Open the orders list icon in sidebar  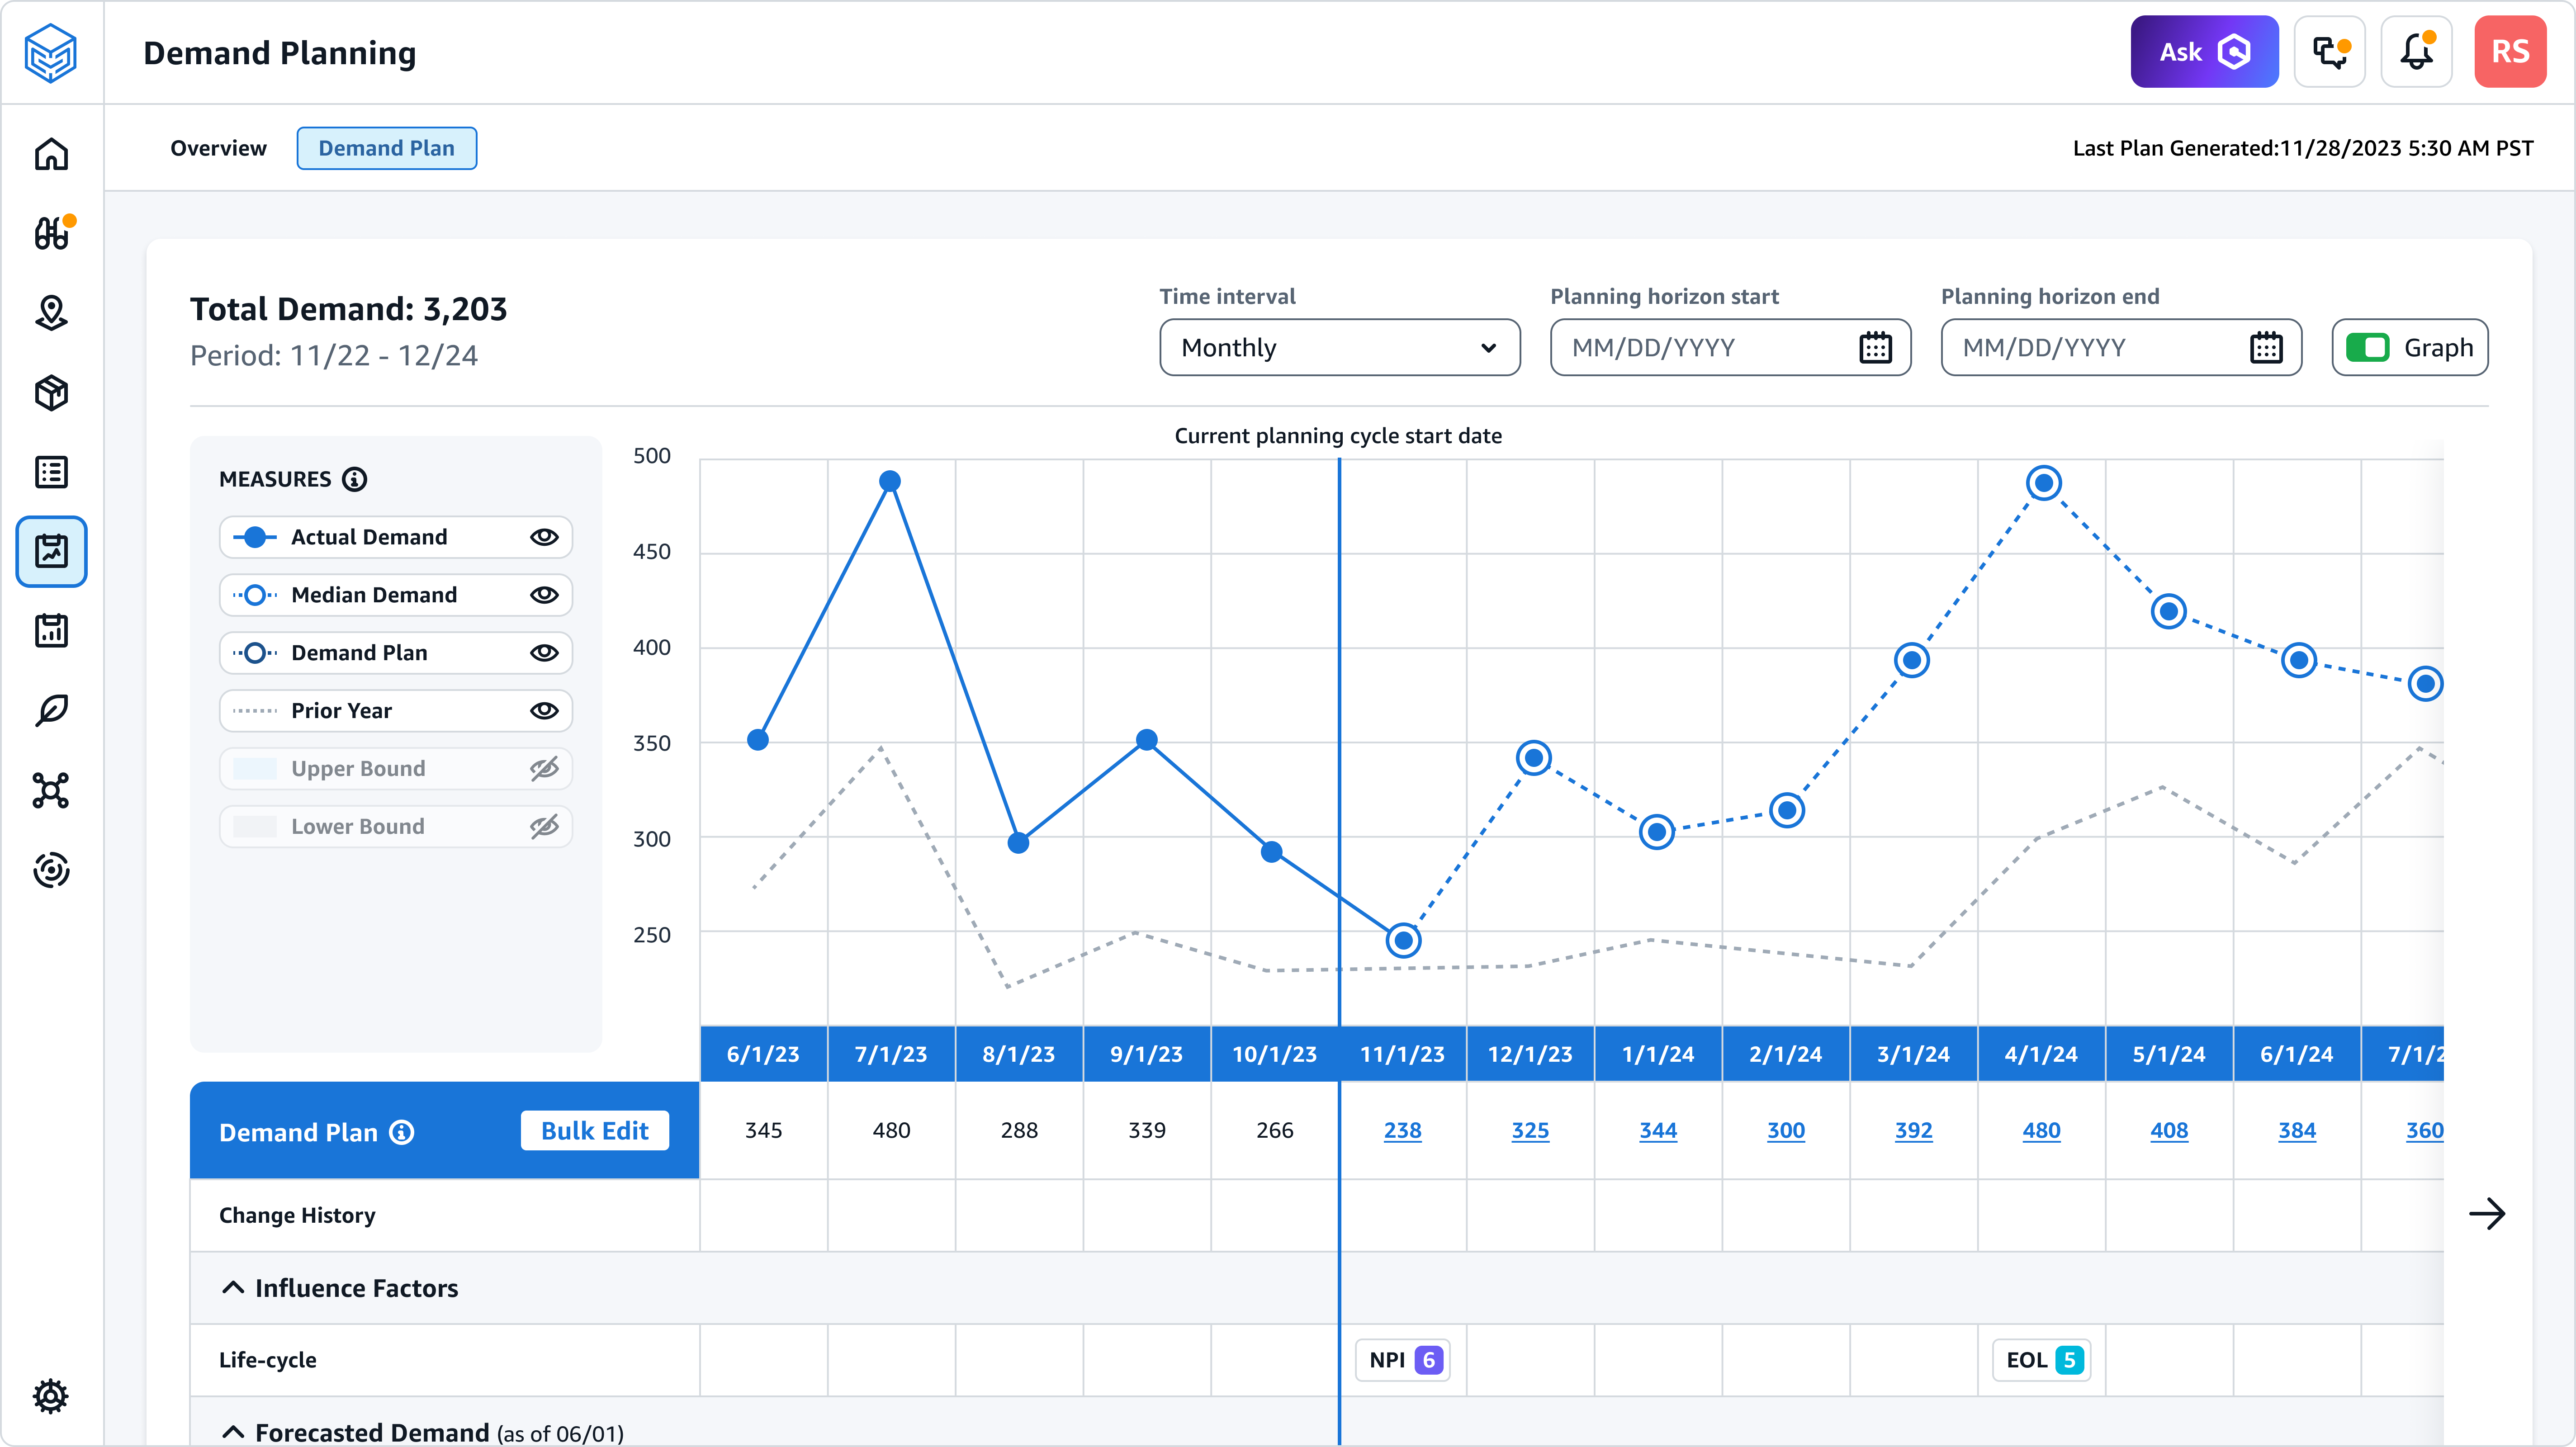51,472
